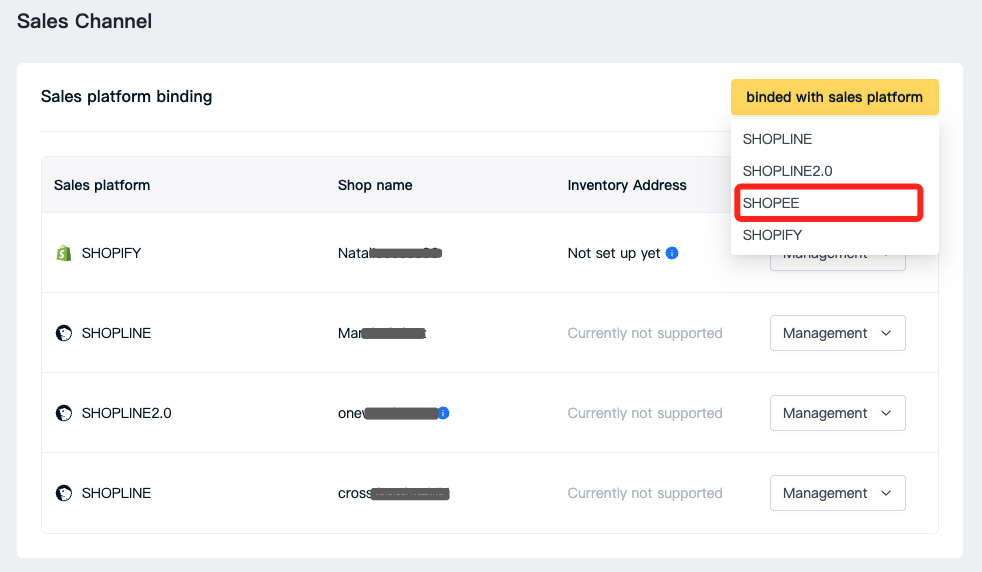Click the 'Sales platform' column header
982x572 pixels.
[102, 185]
